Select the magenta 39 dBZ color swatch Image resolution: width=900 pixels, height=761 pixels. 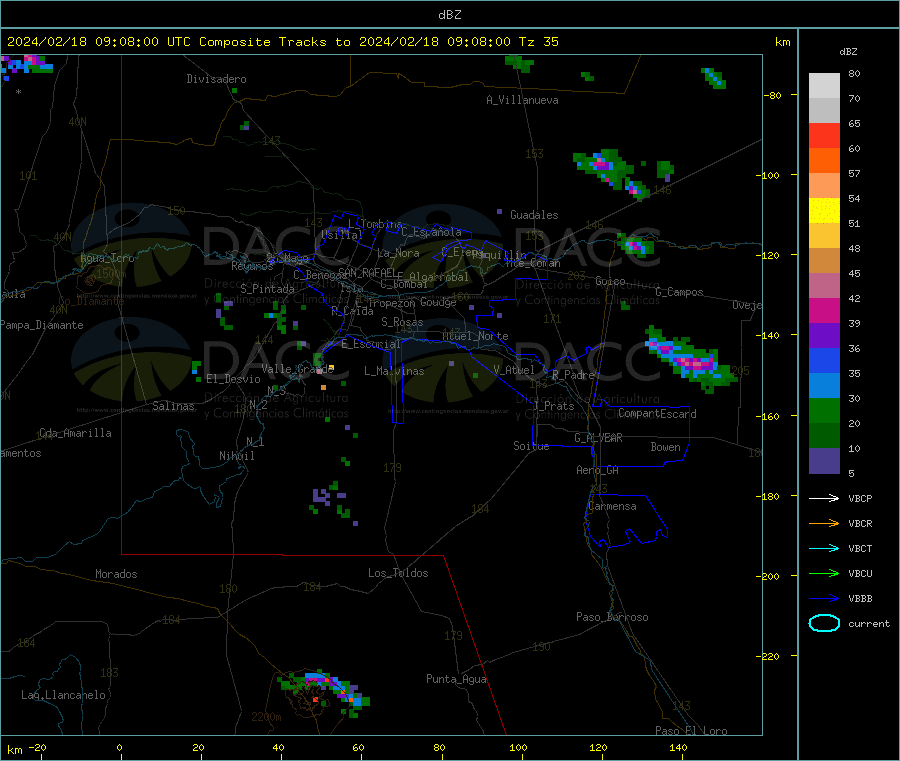point(824,310)
